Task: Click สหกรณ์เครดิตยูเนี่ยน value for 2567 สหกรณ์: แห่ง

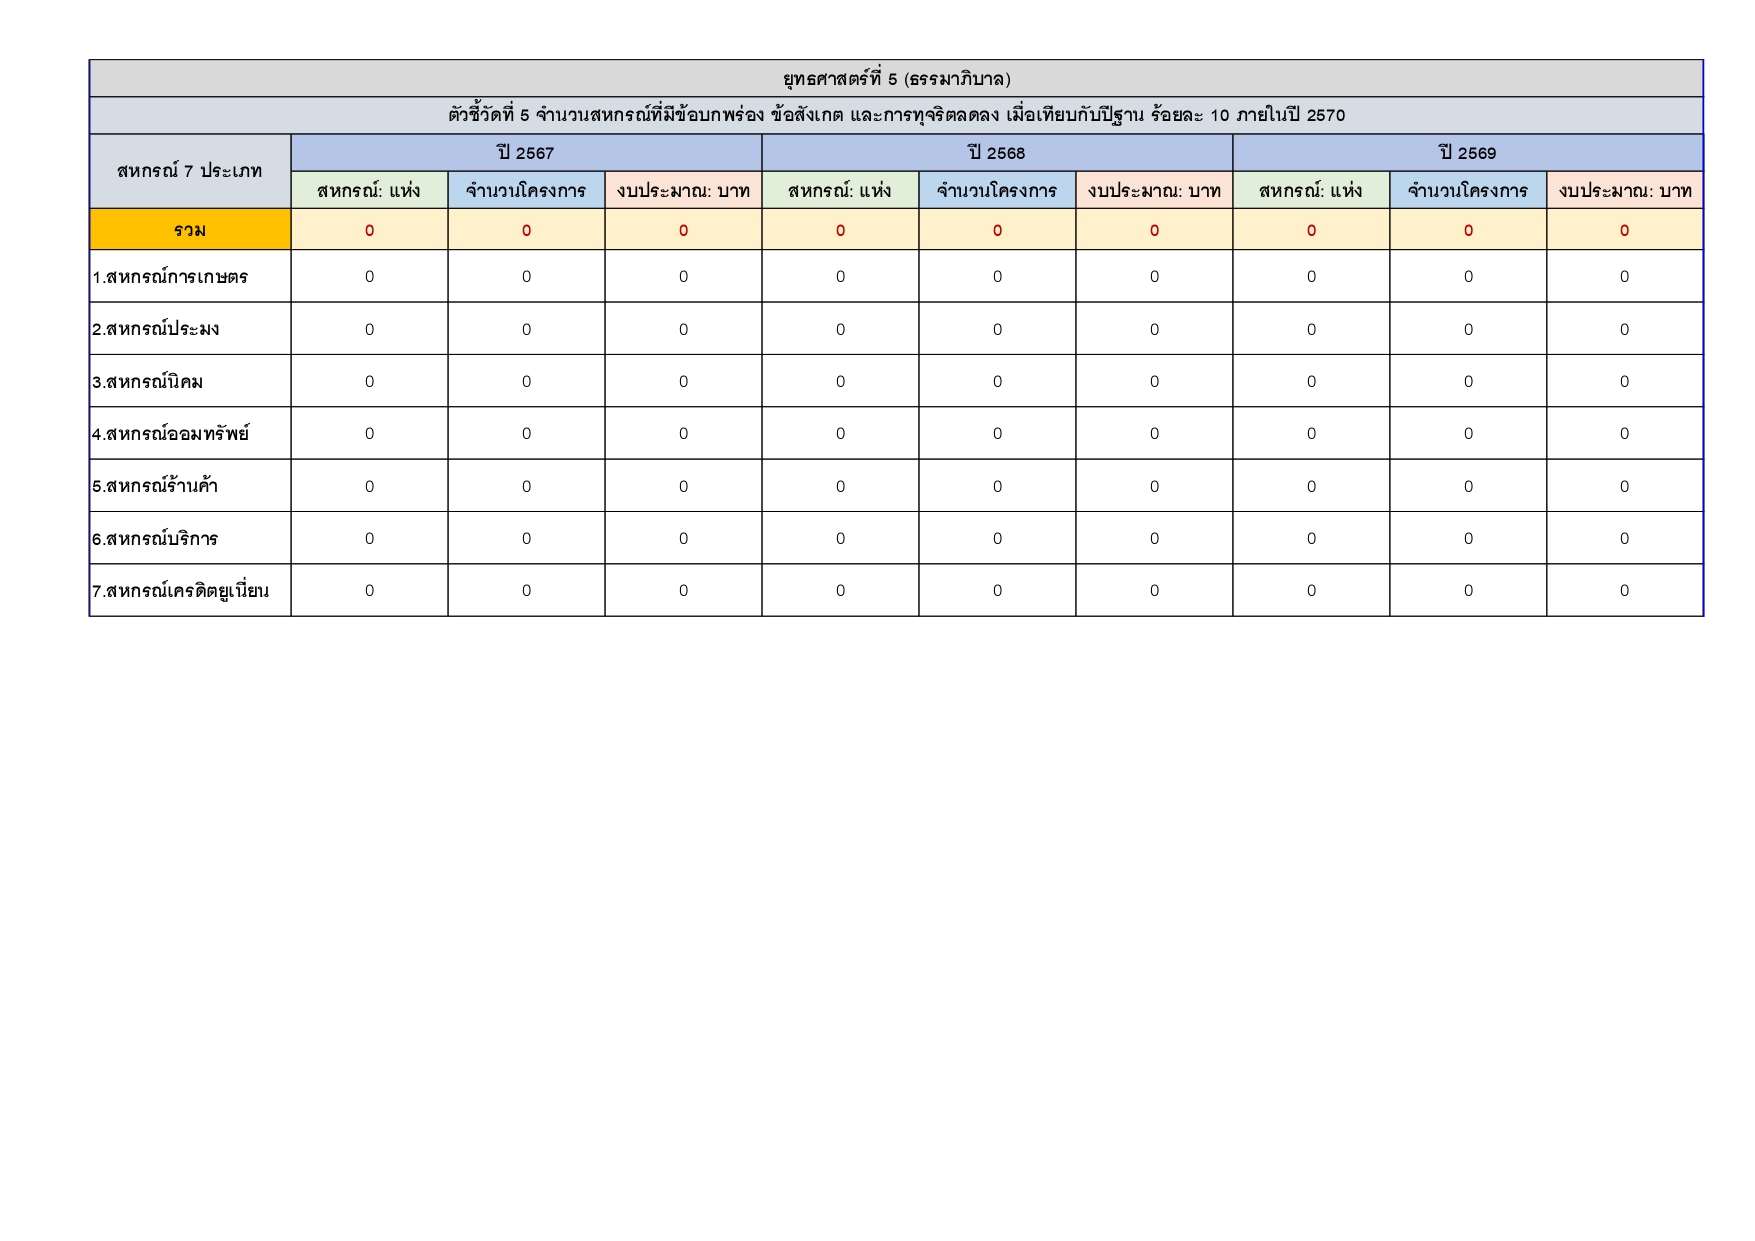Action: point(369,590)
